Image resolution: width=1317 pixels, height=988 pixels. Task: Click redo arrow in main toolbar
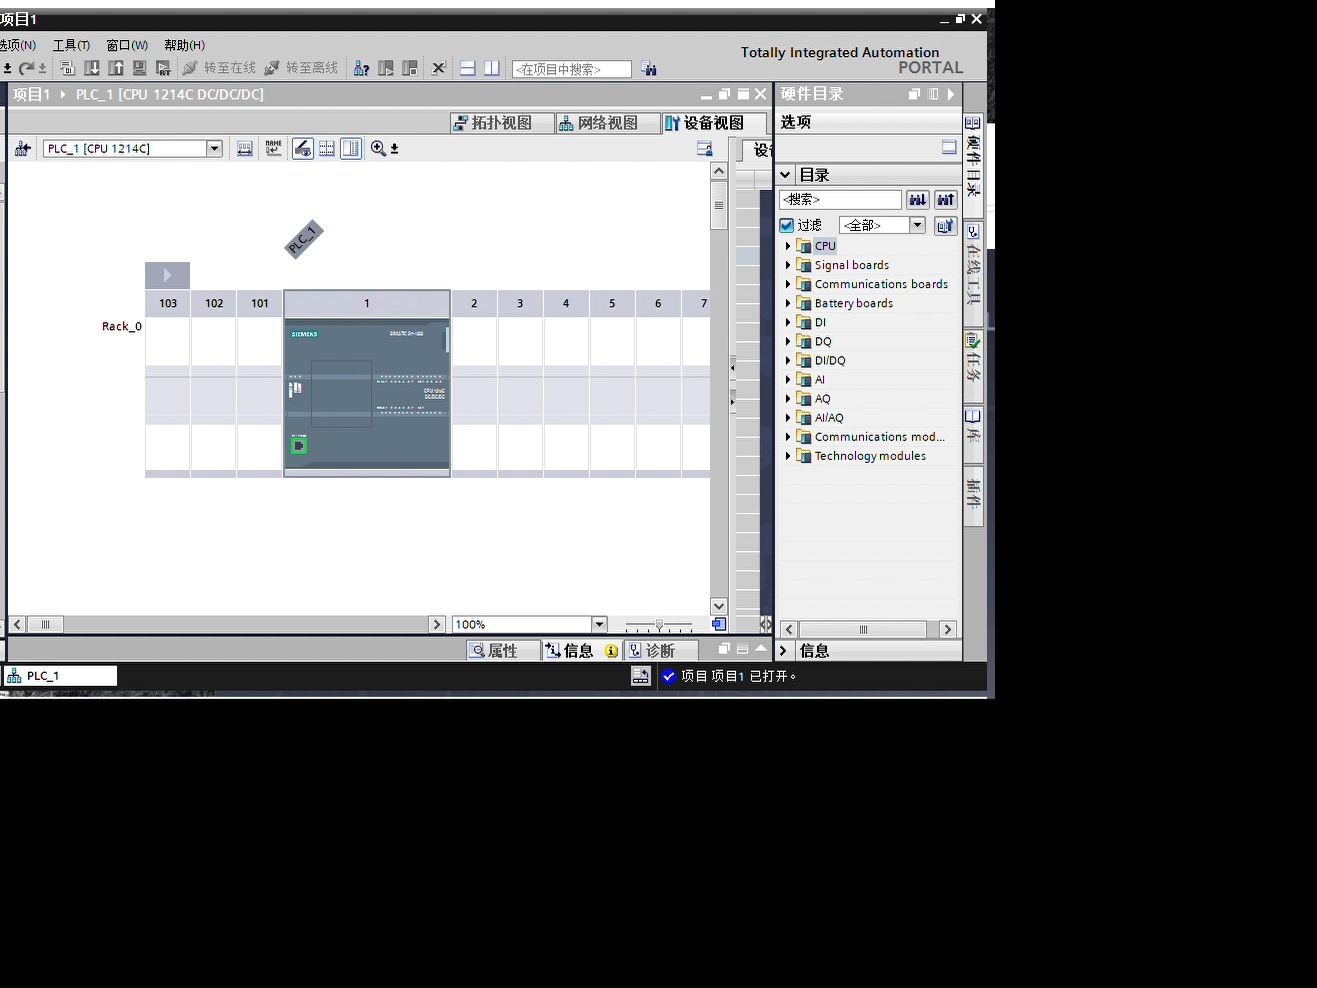click(27, 68)
